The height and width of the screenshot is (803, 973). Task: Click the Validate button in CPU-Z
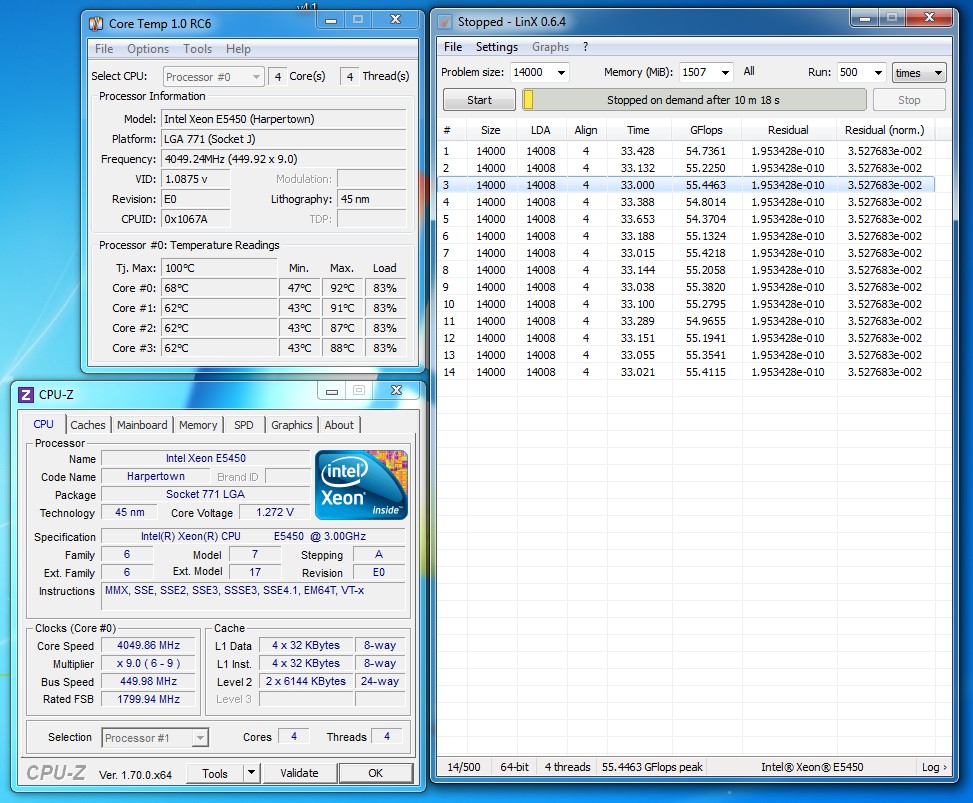coord(299,773)
